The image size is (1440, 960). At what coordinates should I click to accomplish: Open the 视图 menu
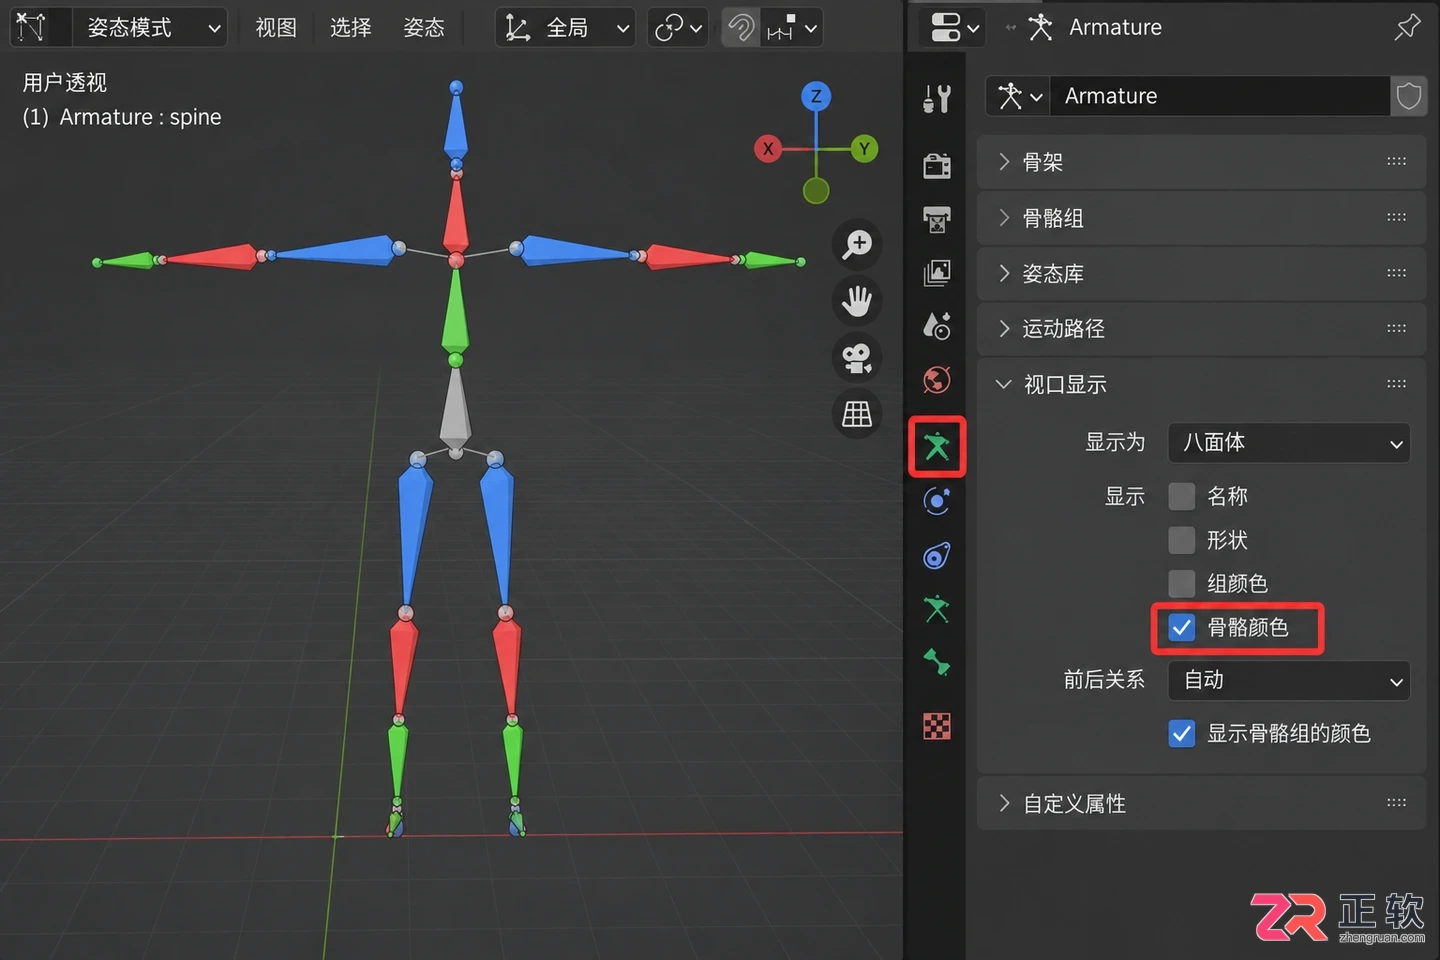point(276,28)
